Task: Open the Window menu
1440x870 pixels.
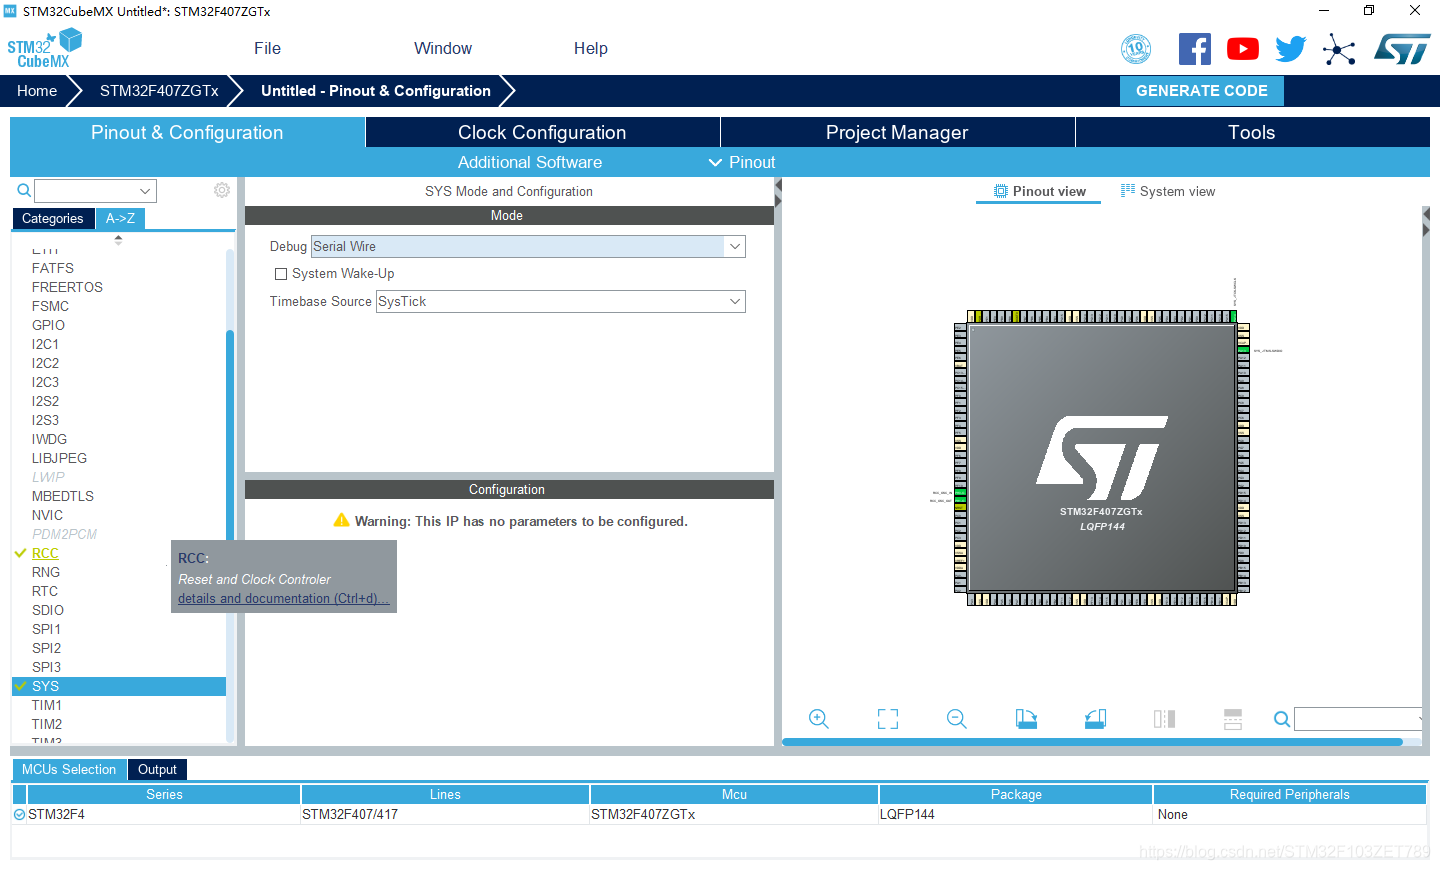Action: (x=443, y=48)
